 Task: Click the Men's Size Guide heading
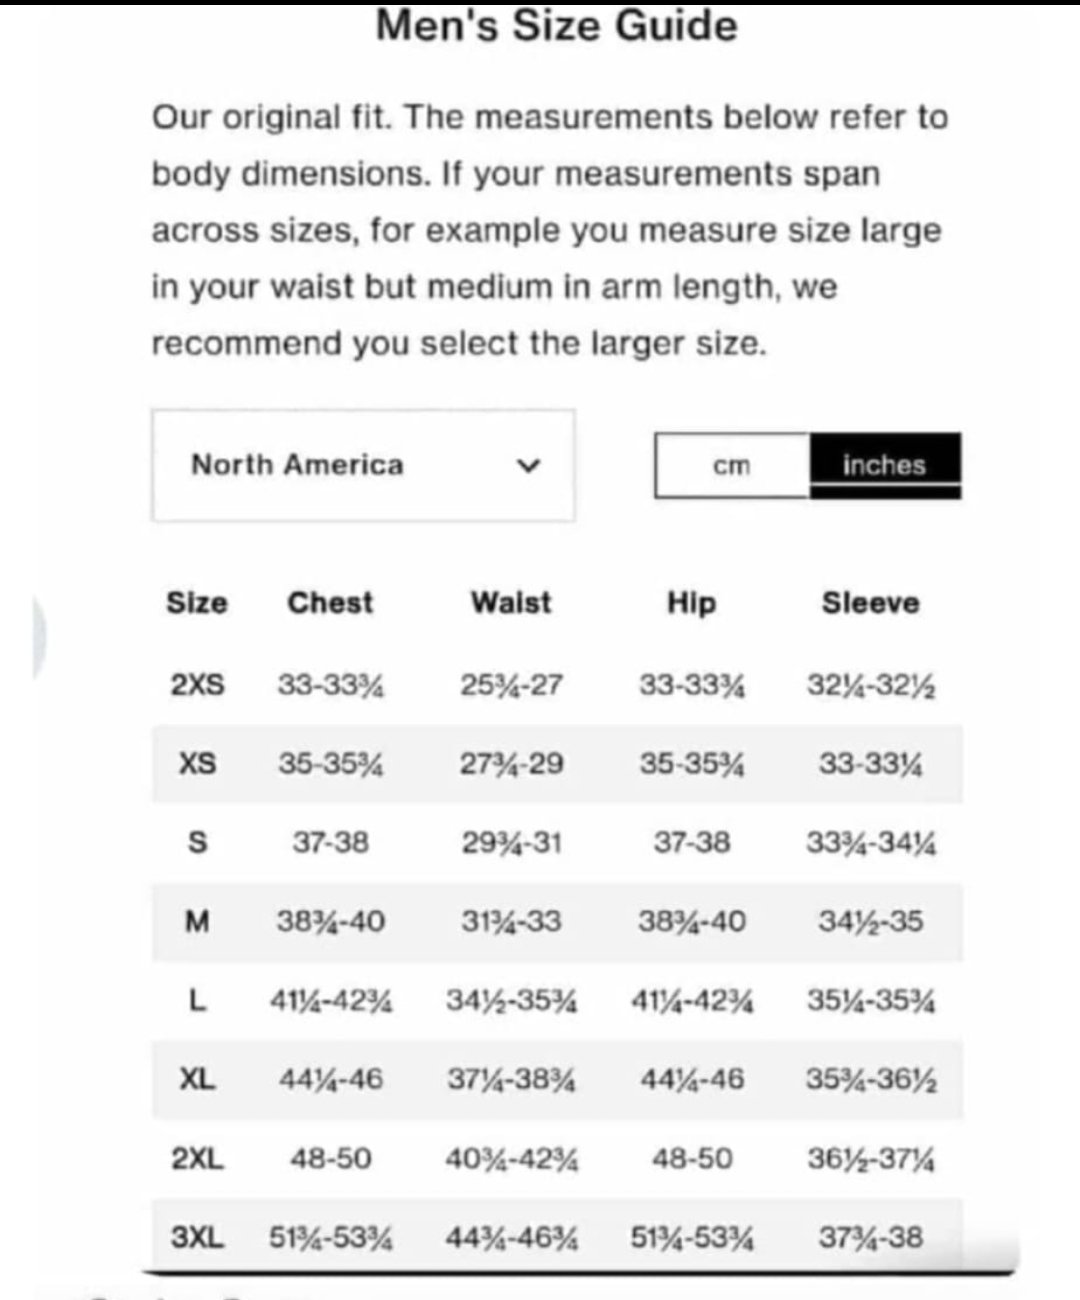point(556,25)
